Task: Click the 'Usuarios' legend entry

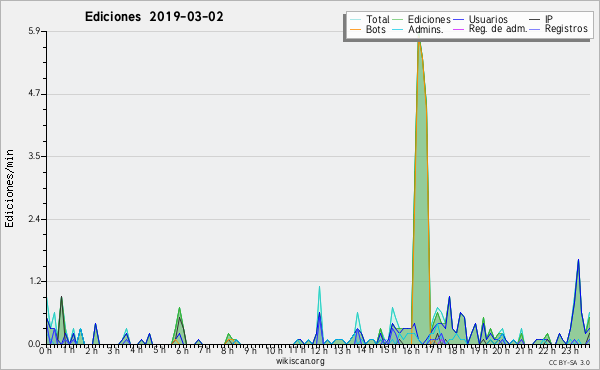Action: click(480, 19)
